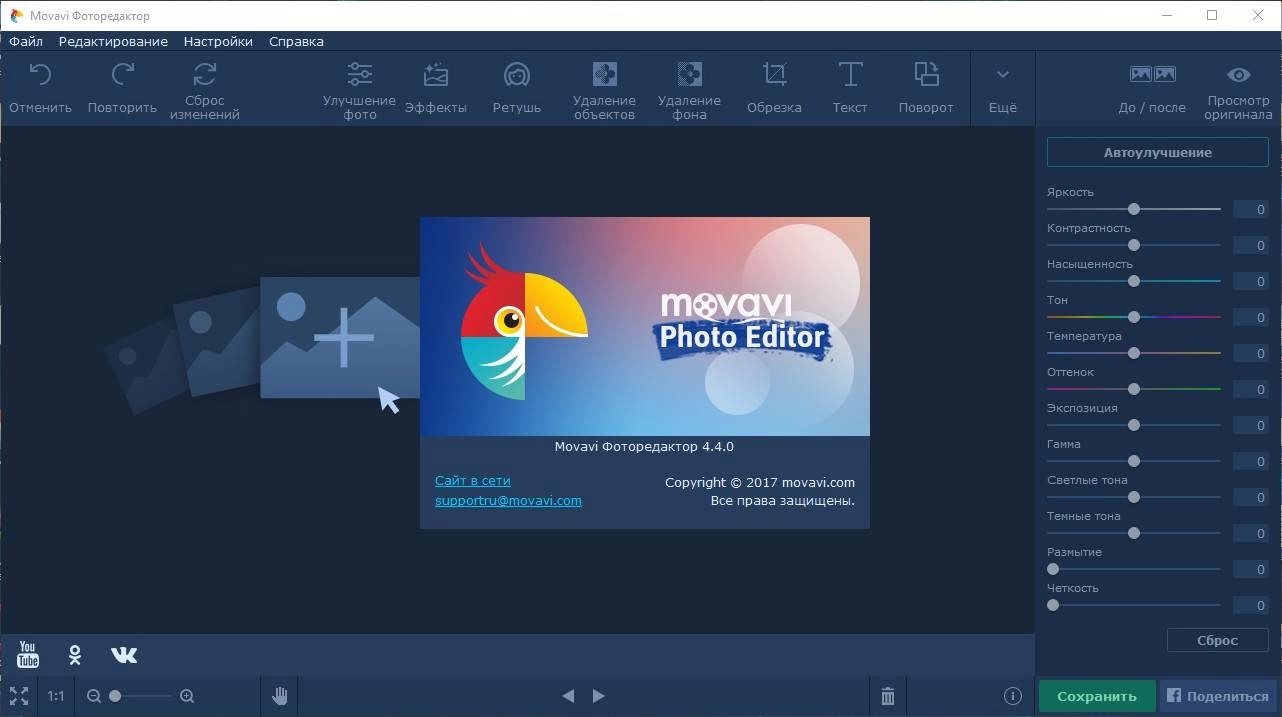The width and height of the screenshot is (1282, 717).
Task: Click the green Сохранить button
Action: pyautogui.click(x=1097, y=696)
